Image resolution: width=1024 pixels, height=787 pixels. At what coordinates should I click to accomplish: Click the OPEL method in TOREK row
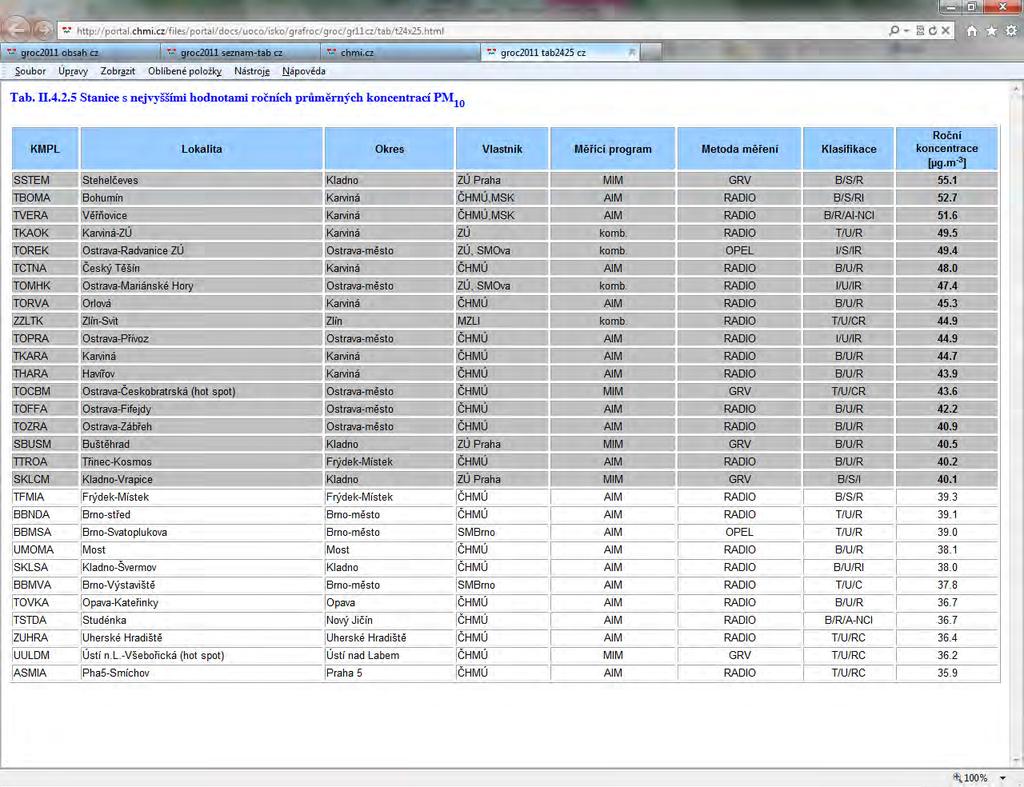pos(739,251)
